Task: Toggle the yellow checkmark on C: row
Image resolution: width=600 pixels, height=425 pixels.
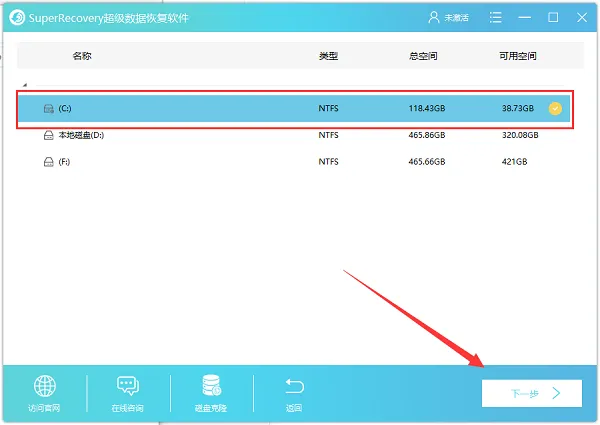Action: click(555, 109)
